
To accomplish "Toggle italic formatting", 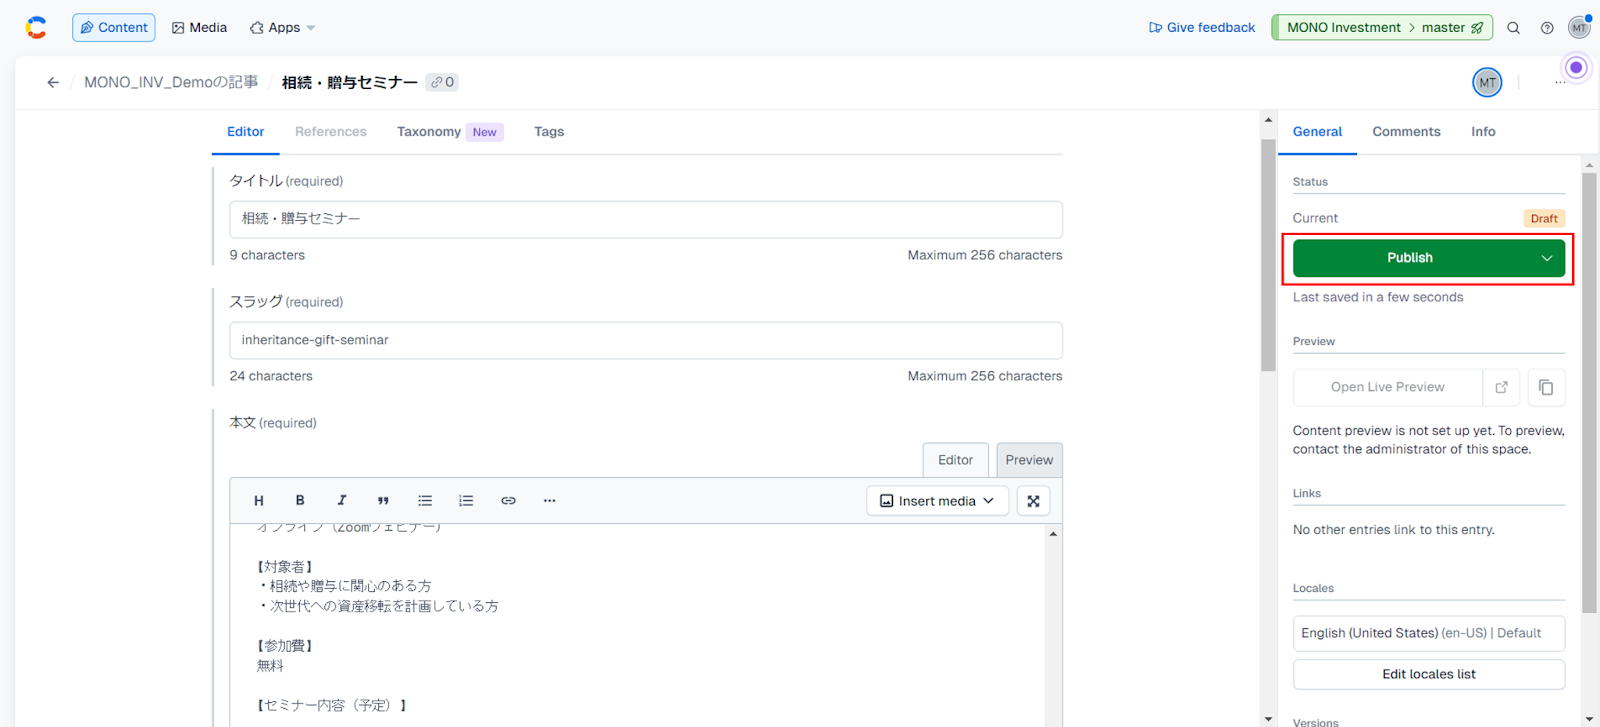I will coord(342,501).
